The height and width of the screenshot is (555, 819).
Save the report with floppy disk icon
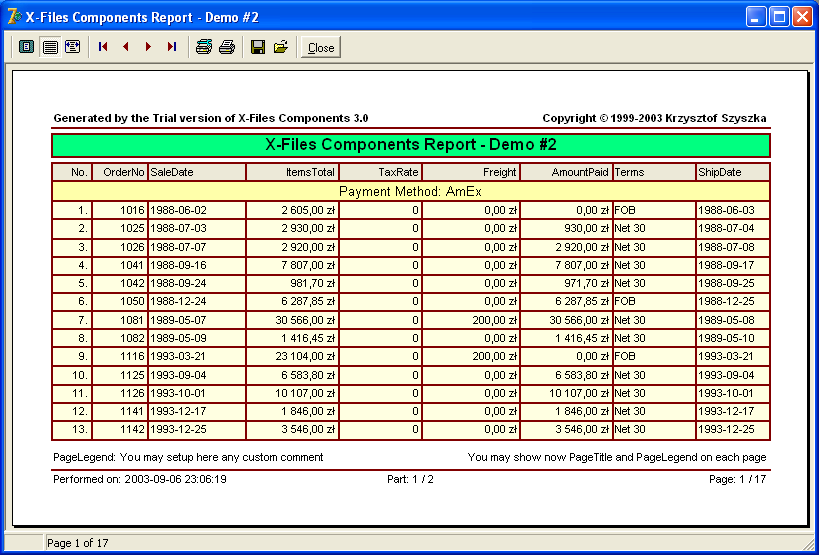point(258,47)
